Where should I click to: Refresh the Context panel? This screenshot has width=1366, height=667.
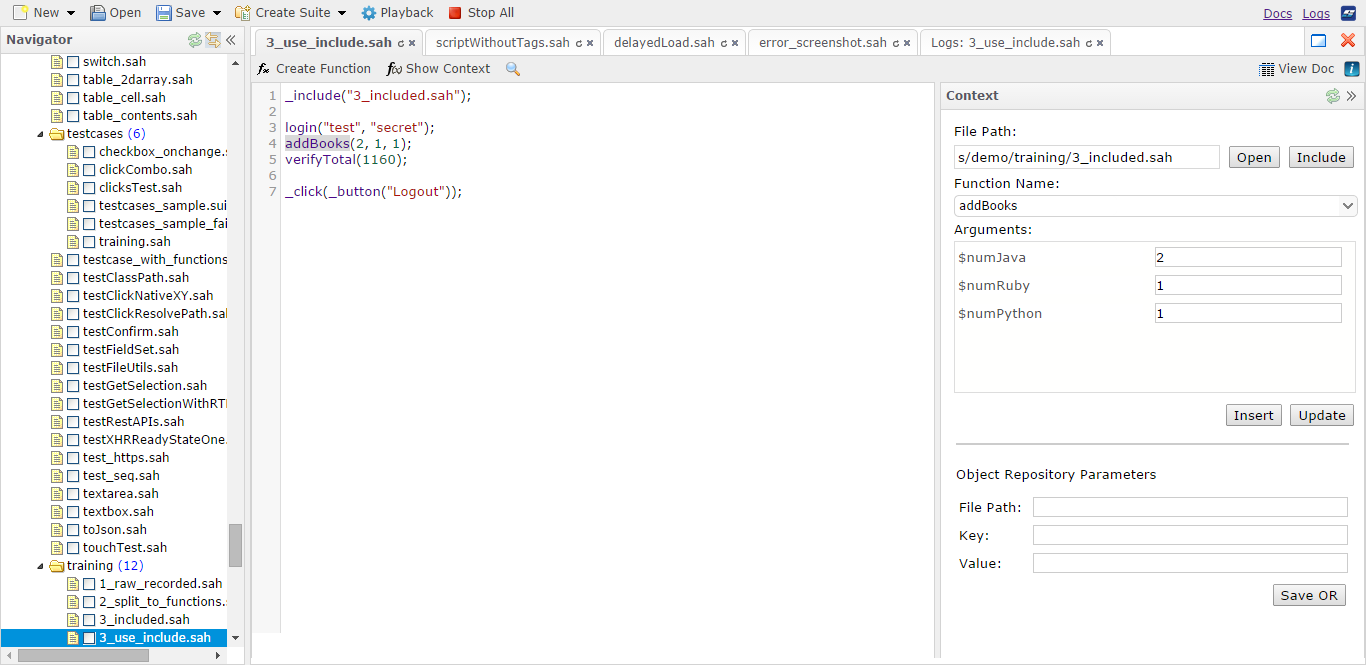pyautogui.click(x=1332, y=96)
